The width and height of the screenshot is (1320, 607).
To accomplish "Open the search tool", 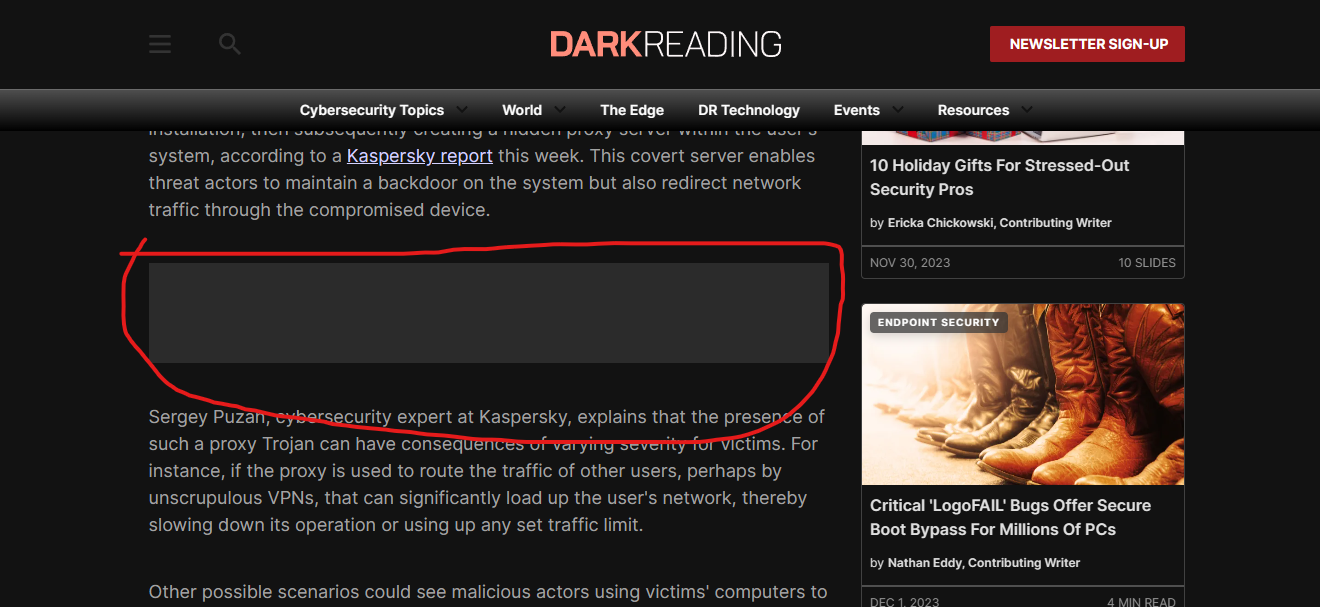I will pyautogui.click(x=229, y=43).
